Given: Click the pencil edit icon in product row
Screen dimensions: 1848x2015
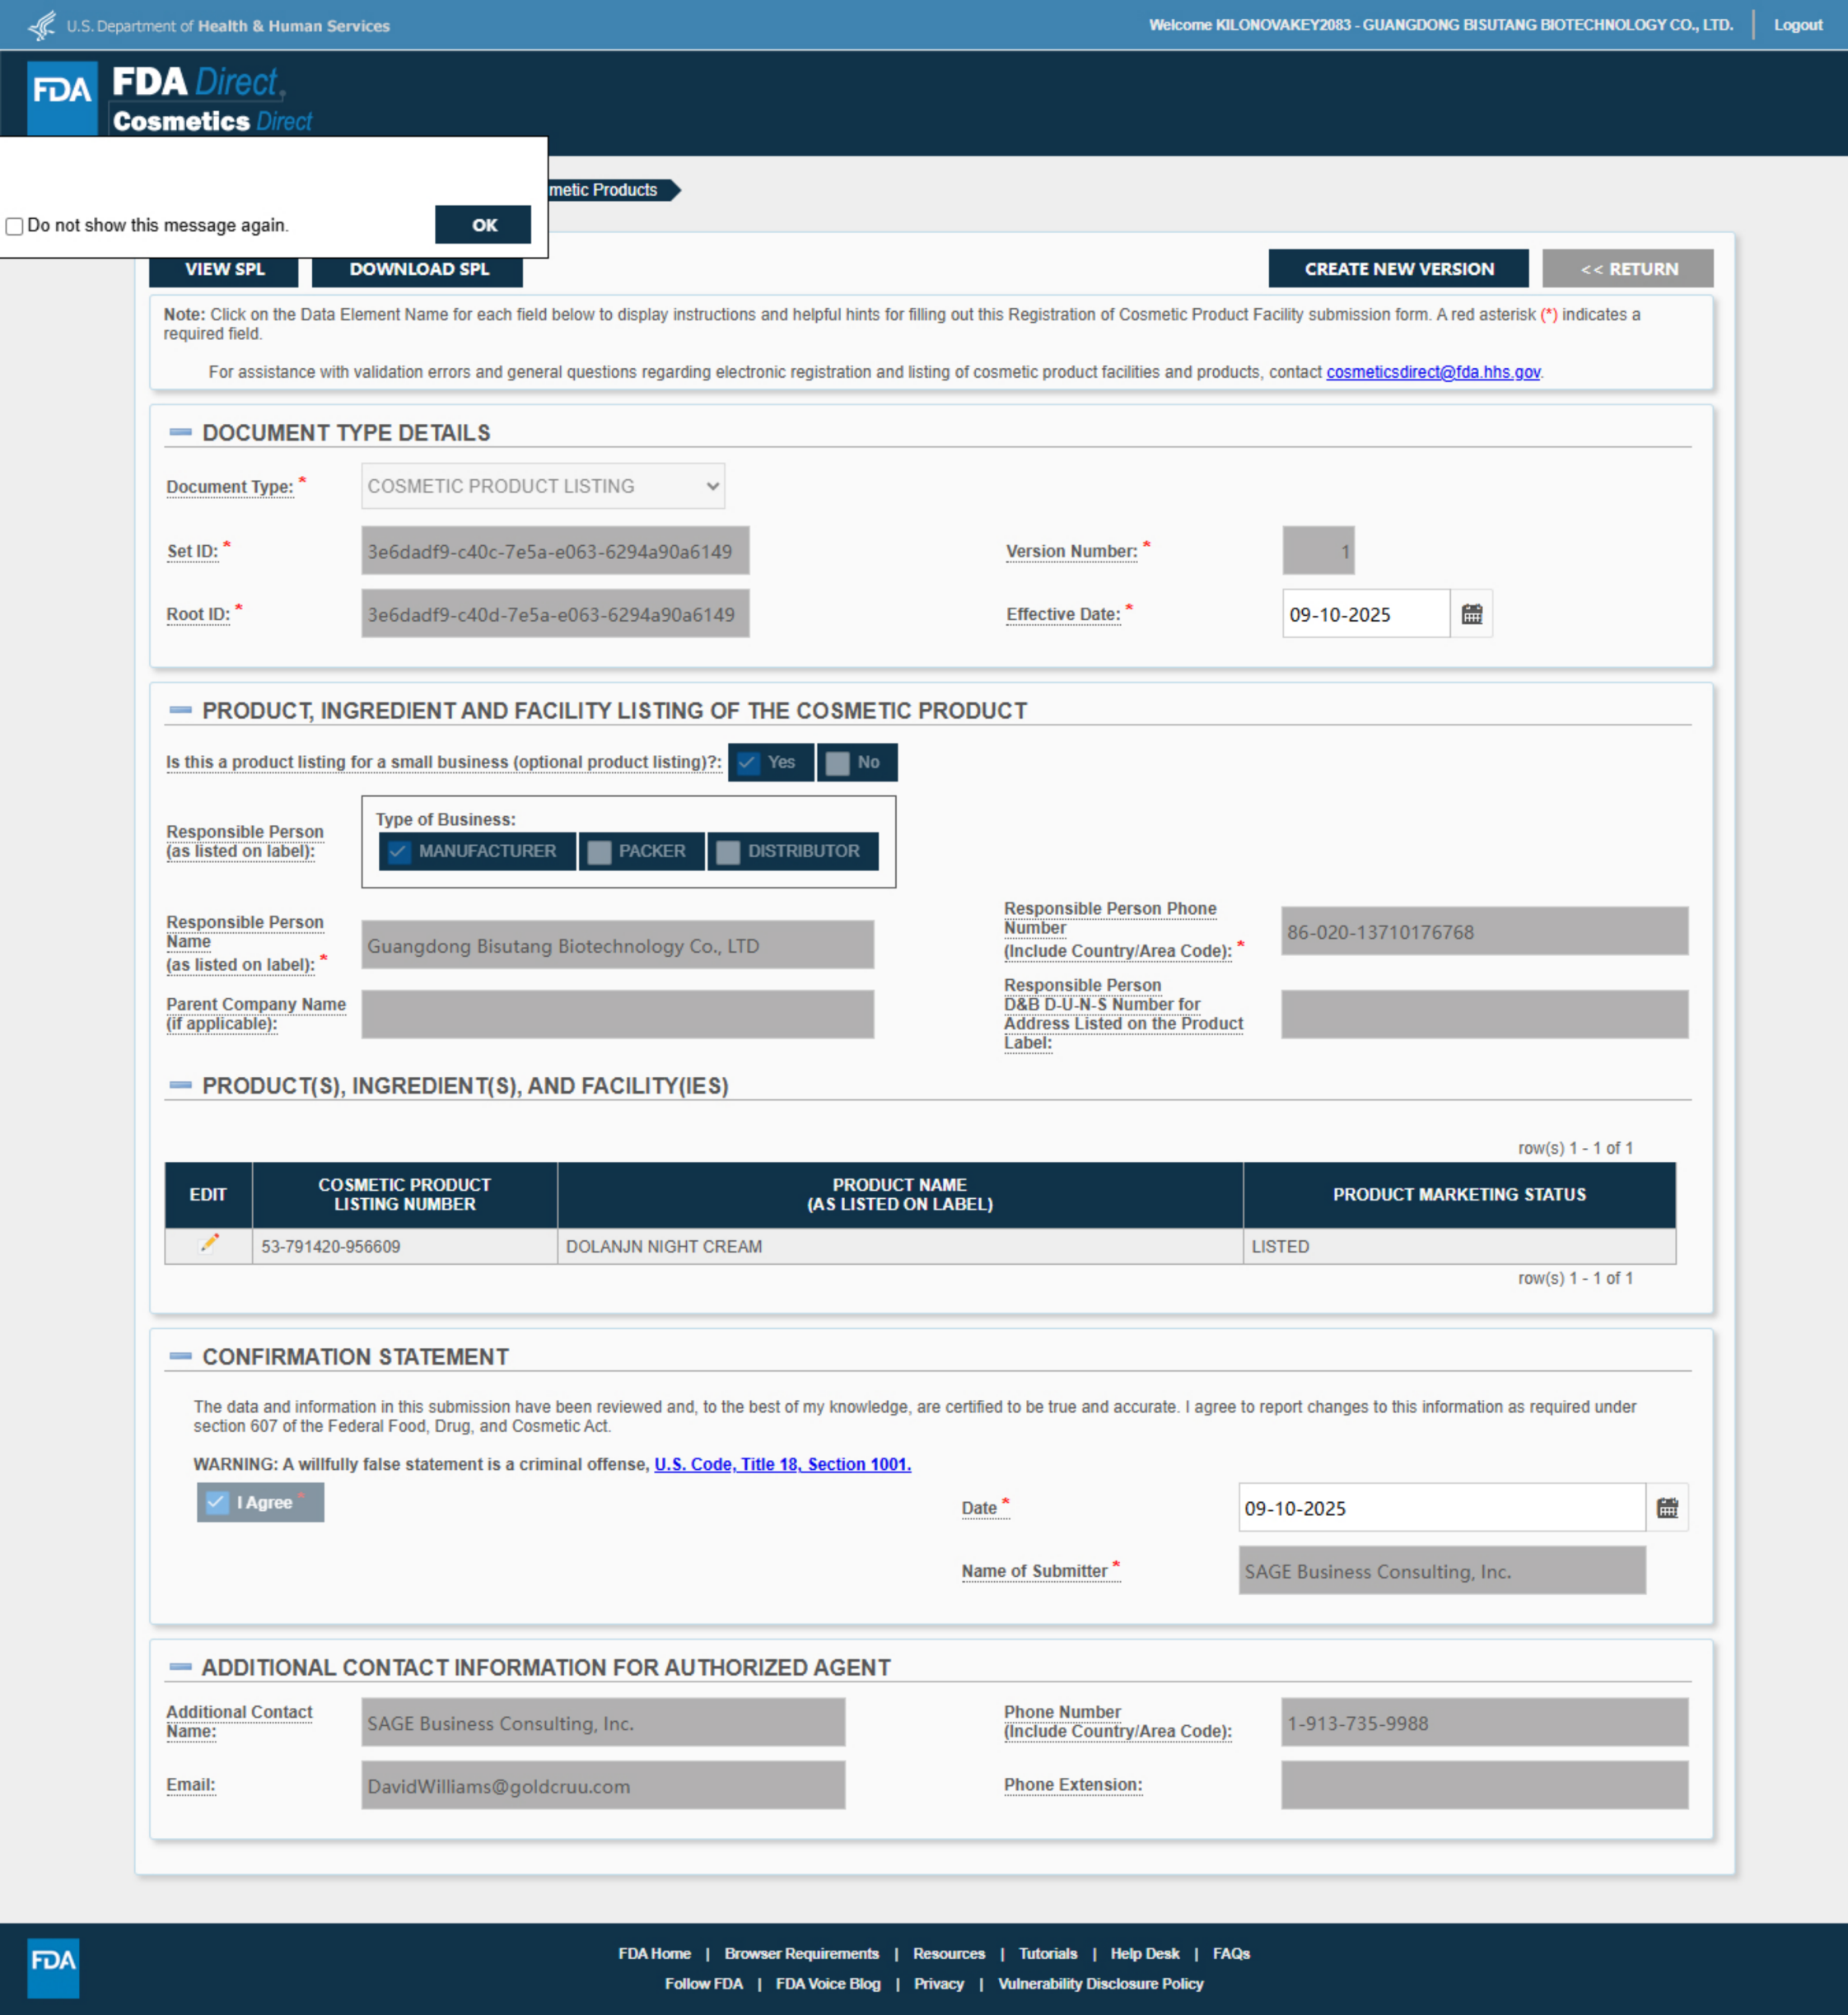Looking at the screenshot, I should click(x=209, y=1243).
